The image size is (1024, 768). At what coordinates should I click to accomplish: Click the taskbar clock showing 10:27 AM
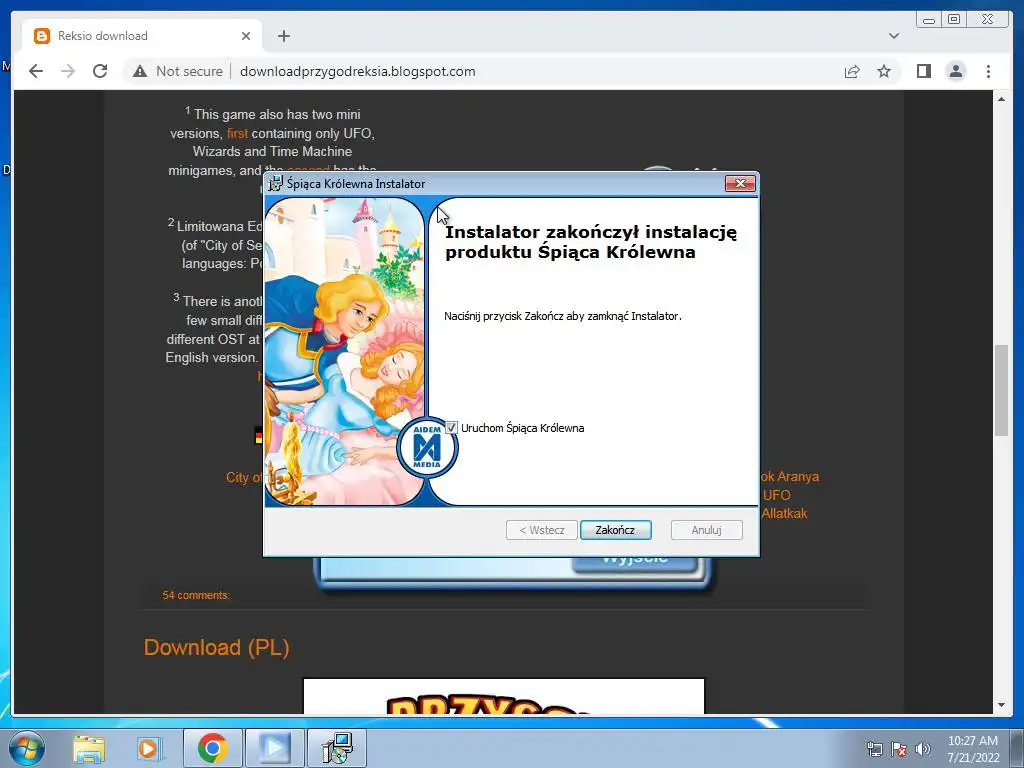click(973, 748)
